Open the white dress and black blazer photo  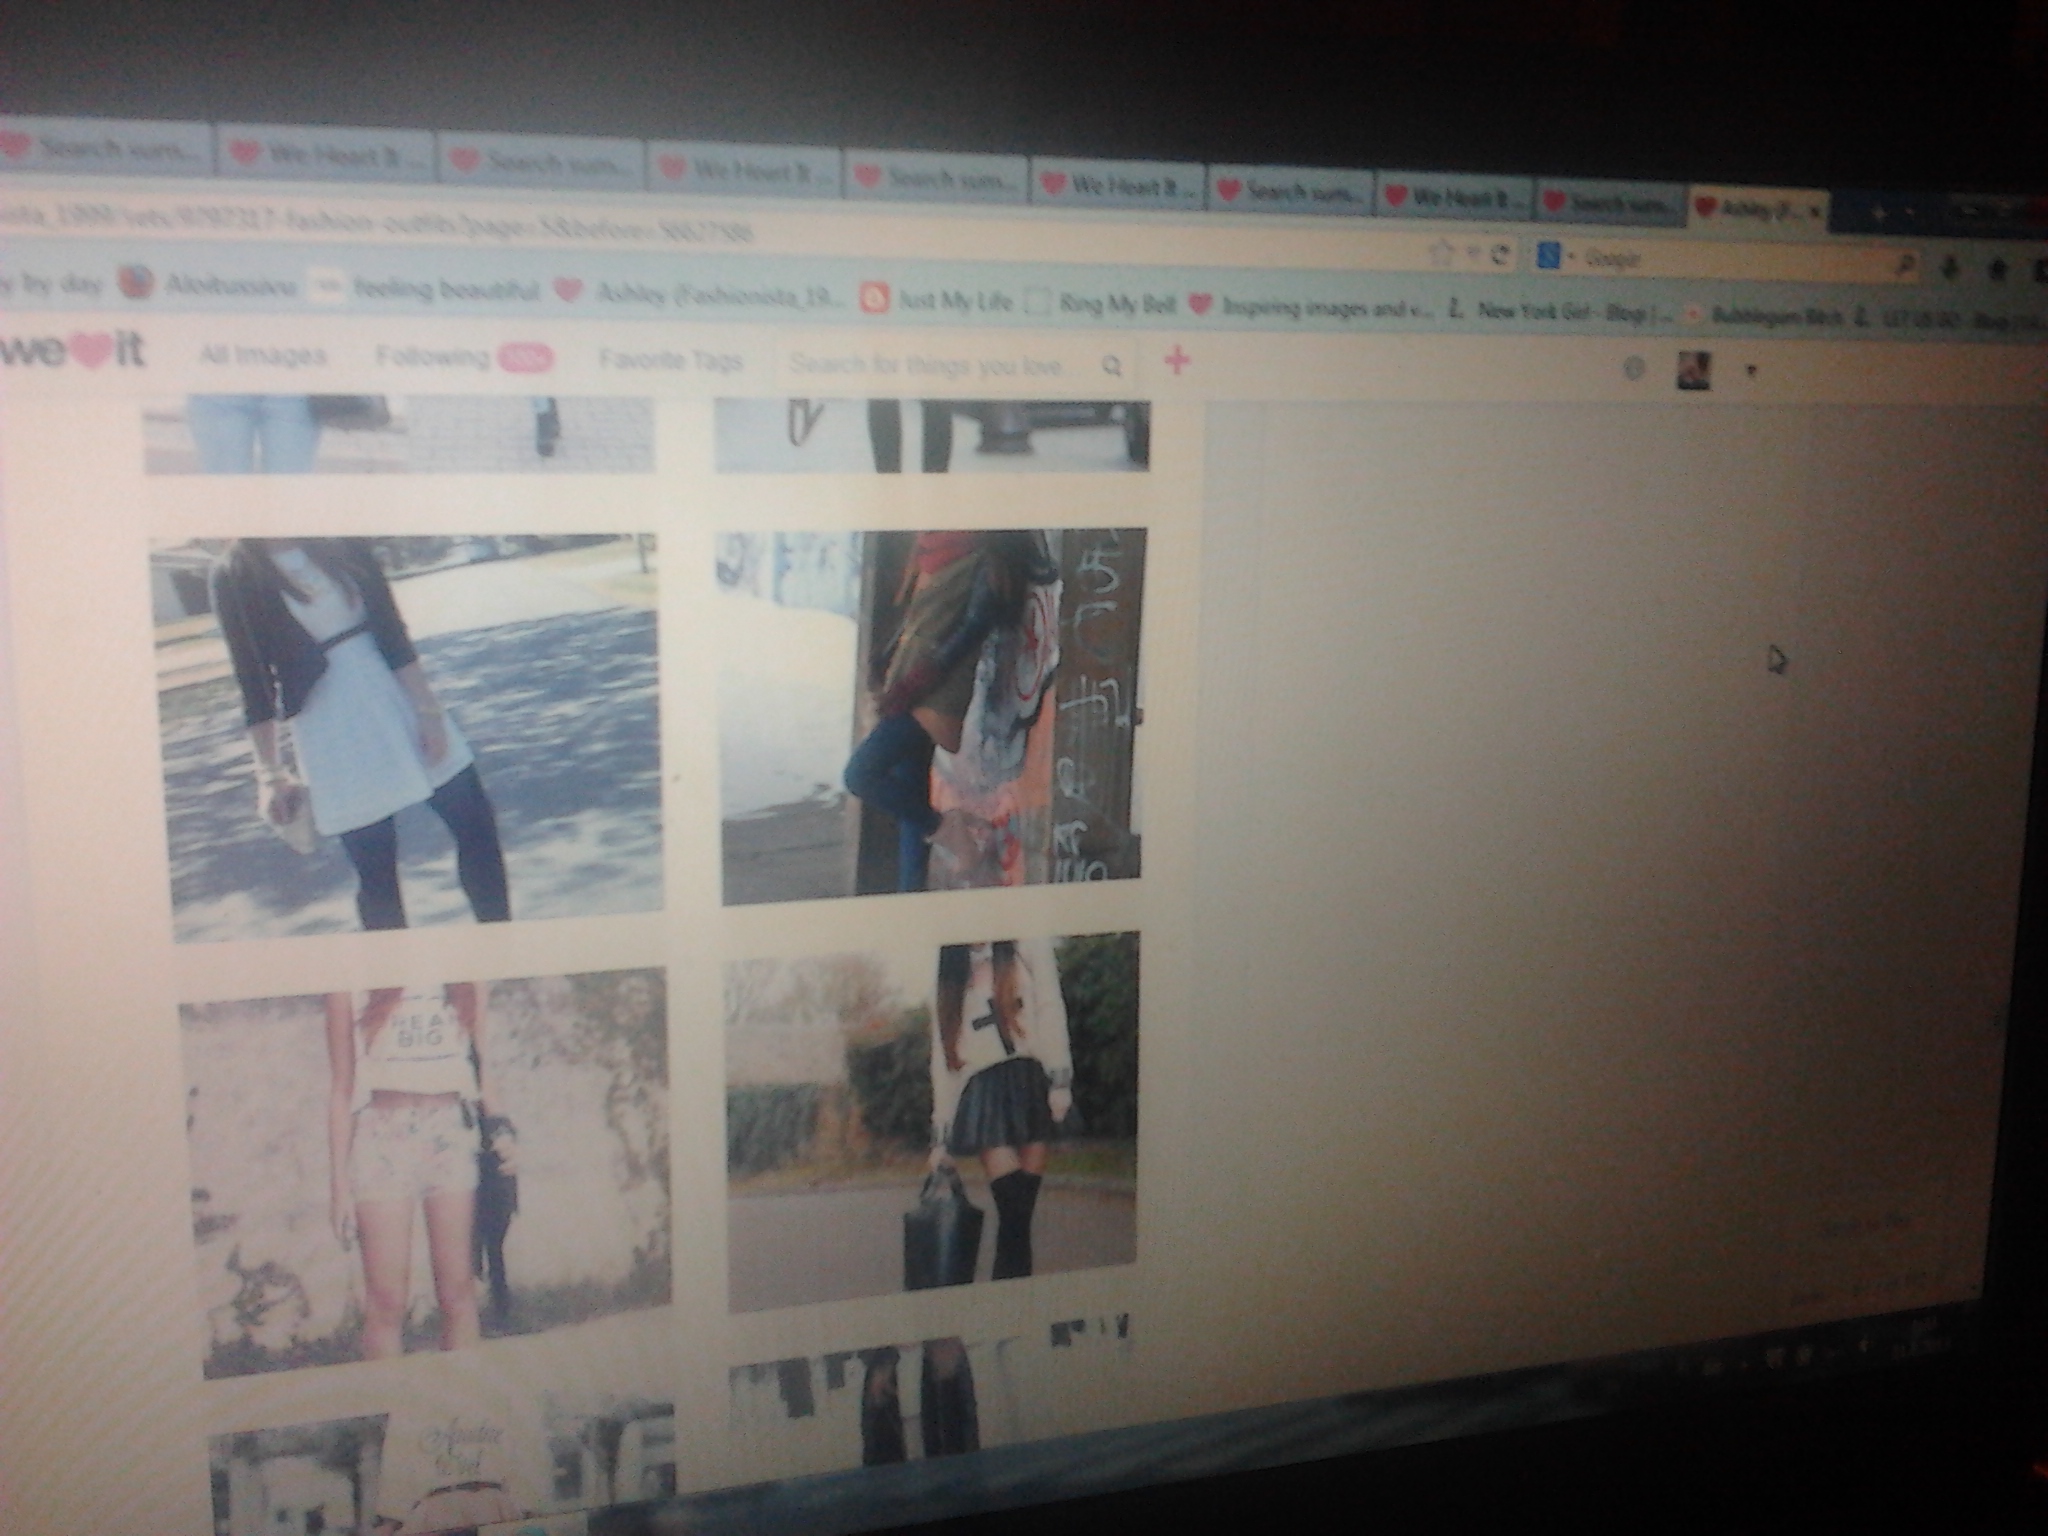[408, 737]
